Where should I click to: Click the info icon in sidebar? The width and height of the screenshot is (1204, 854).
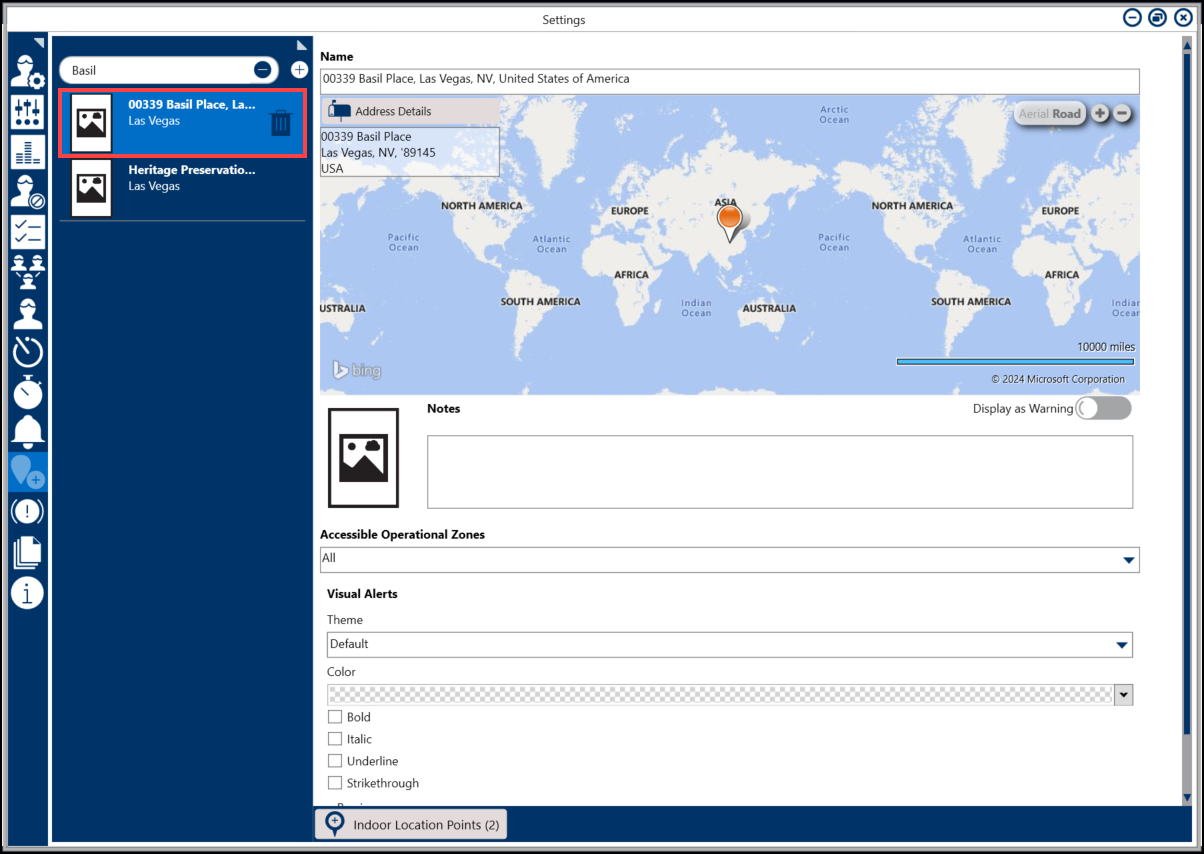pos(27,593)
